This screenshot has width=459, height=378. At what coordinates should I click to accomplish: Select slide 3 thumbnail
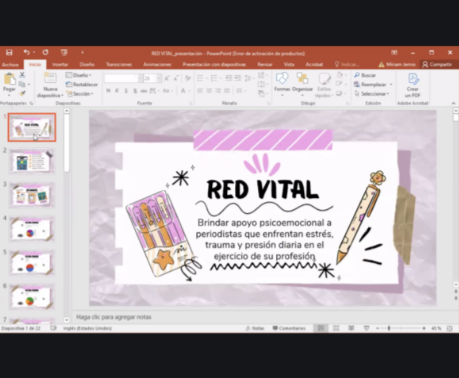coord(32,195)
